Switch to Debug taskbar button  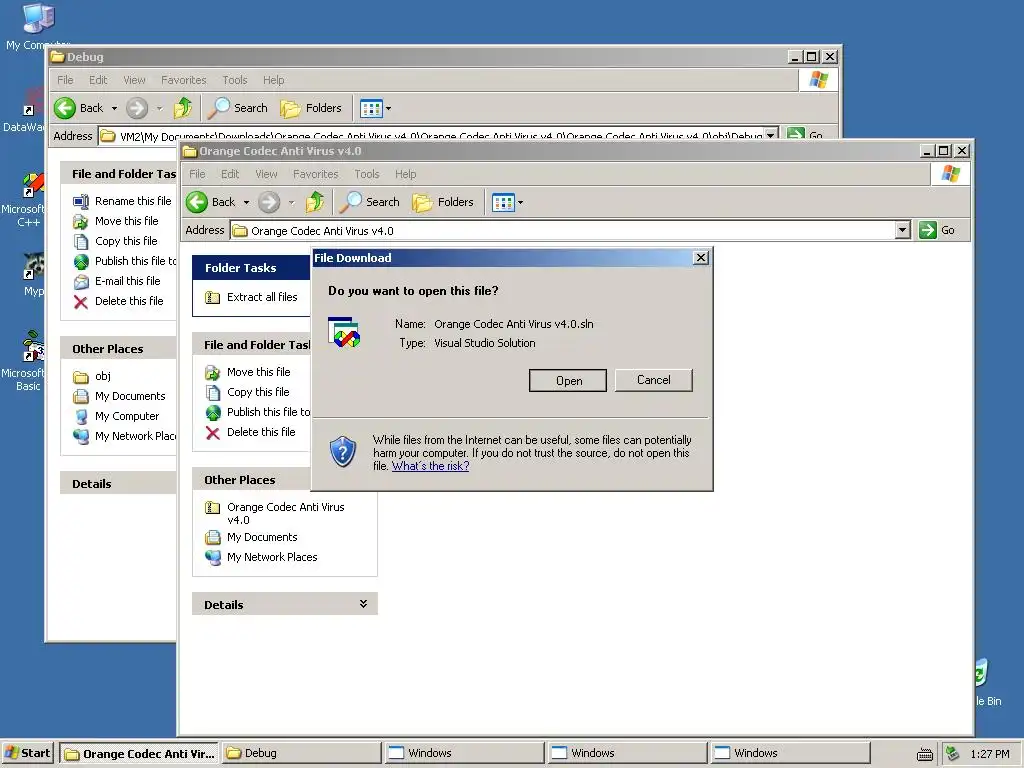pos(301,753)
